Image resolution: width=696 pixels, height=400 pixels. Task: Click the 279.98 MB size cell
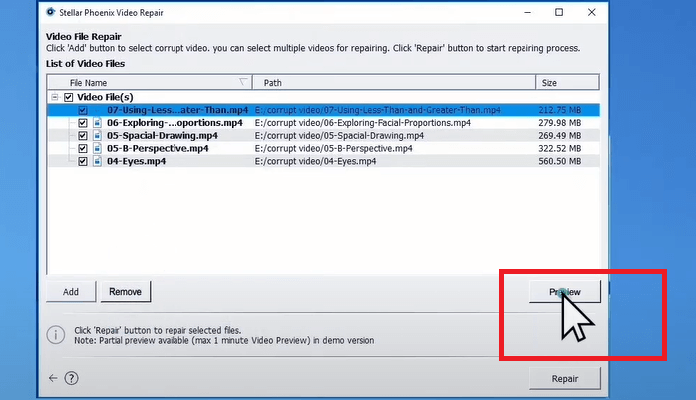pos(560,123)
